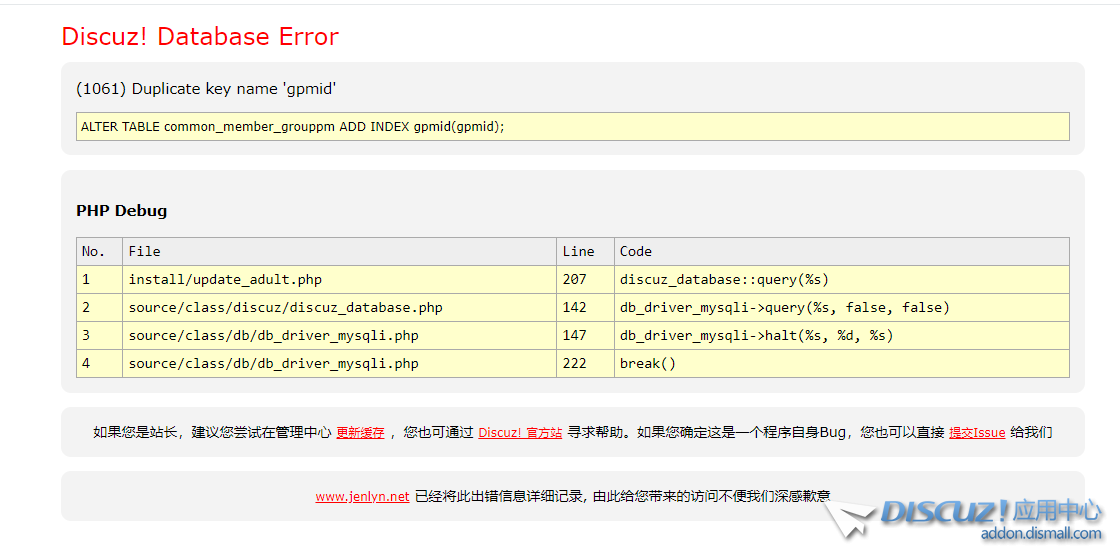This screenshot has width=1120, height=559.
Task: Click row number 3 cell
Action: pos(99,336)
